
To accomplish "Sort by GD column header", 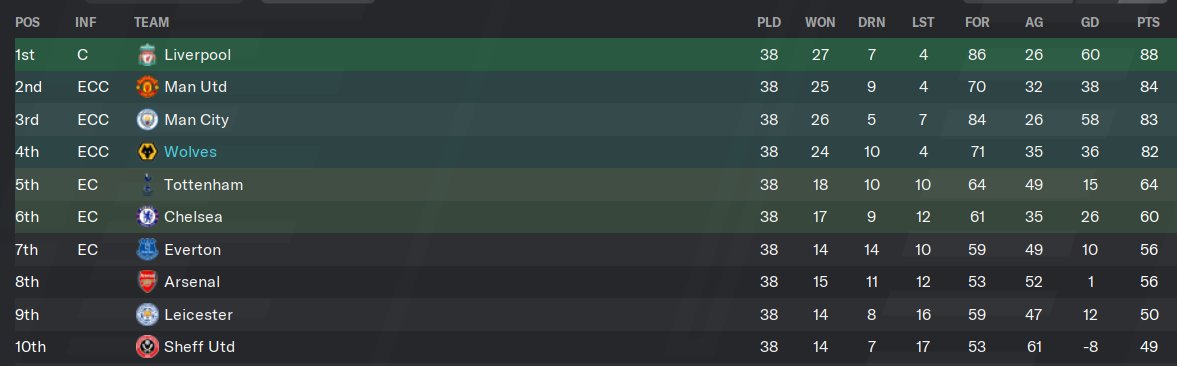I will tap(1090, 22).
